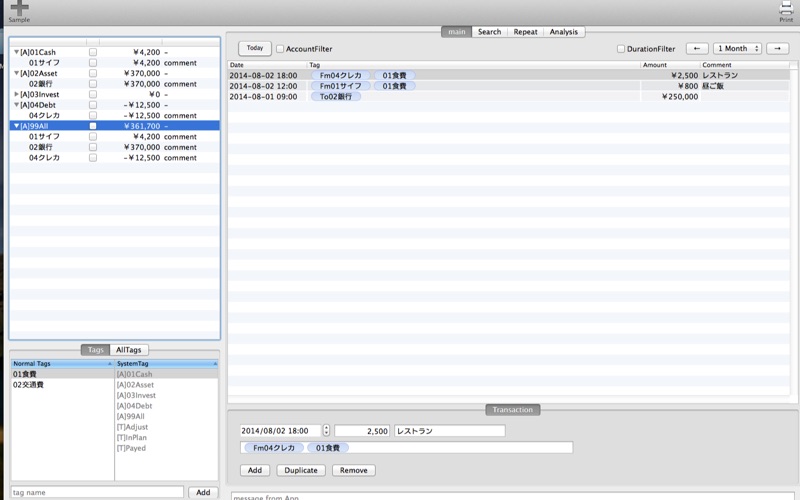Screen dimensions: 800x500
Task: Select [T]Adjust in SystemTag list
Action: tap(167, 427)
